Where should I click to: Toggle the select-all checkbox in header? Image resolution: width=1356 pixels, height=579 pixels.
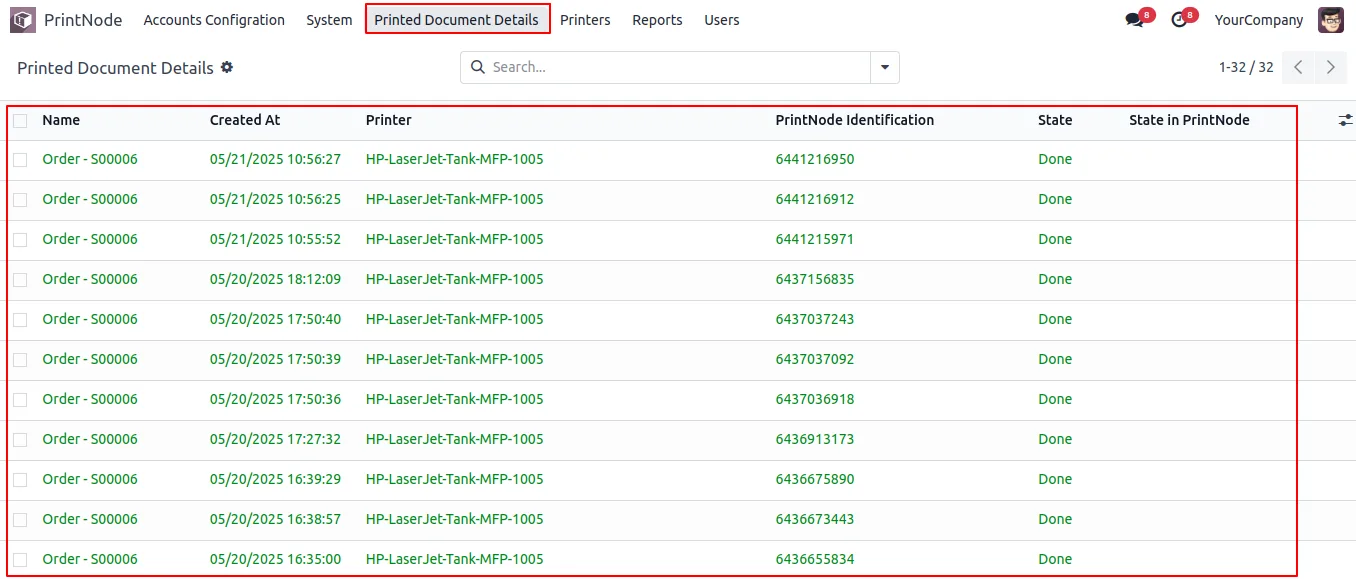pyautogui.click(x=20, y=120)
